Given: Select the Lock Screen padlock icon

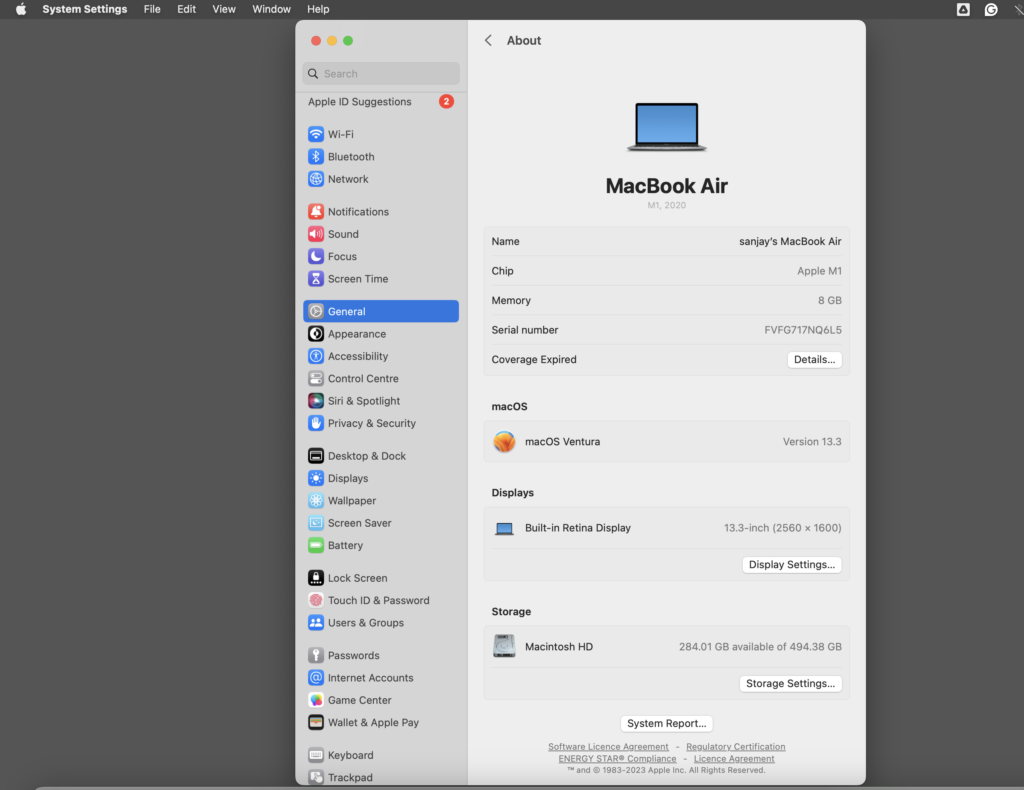Looking at the screenshot, I should 316,578.
